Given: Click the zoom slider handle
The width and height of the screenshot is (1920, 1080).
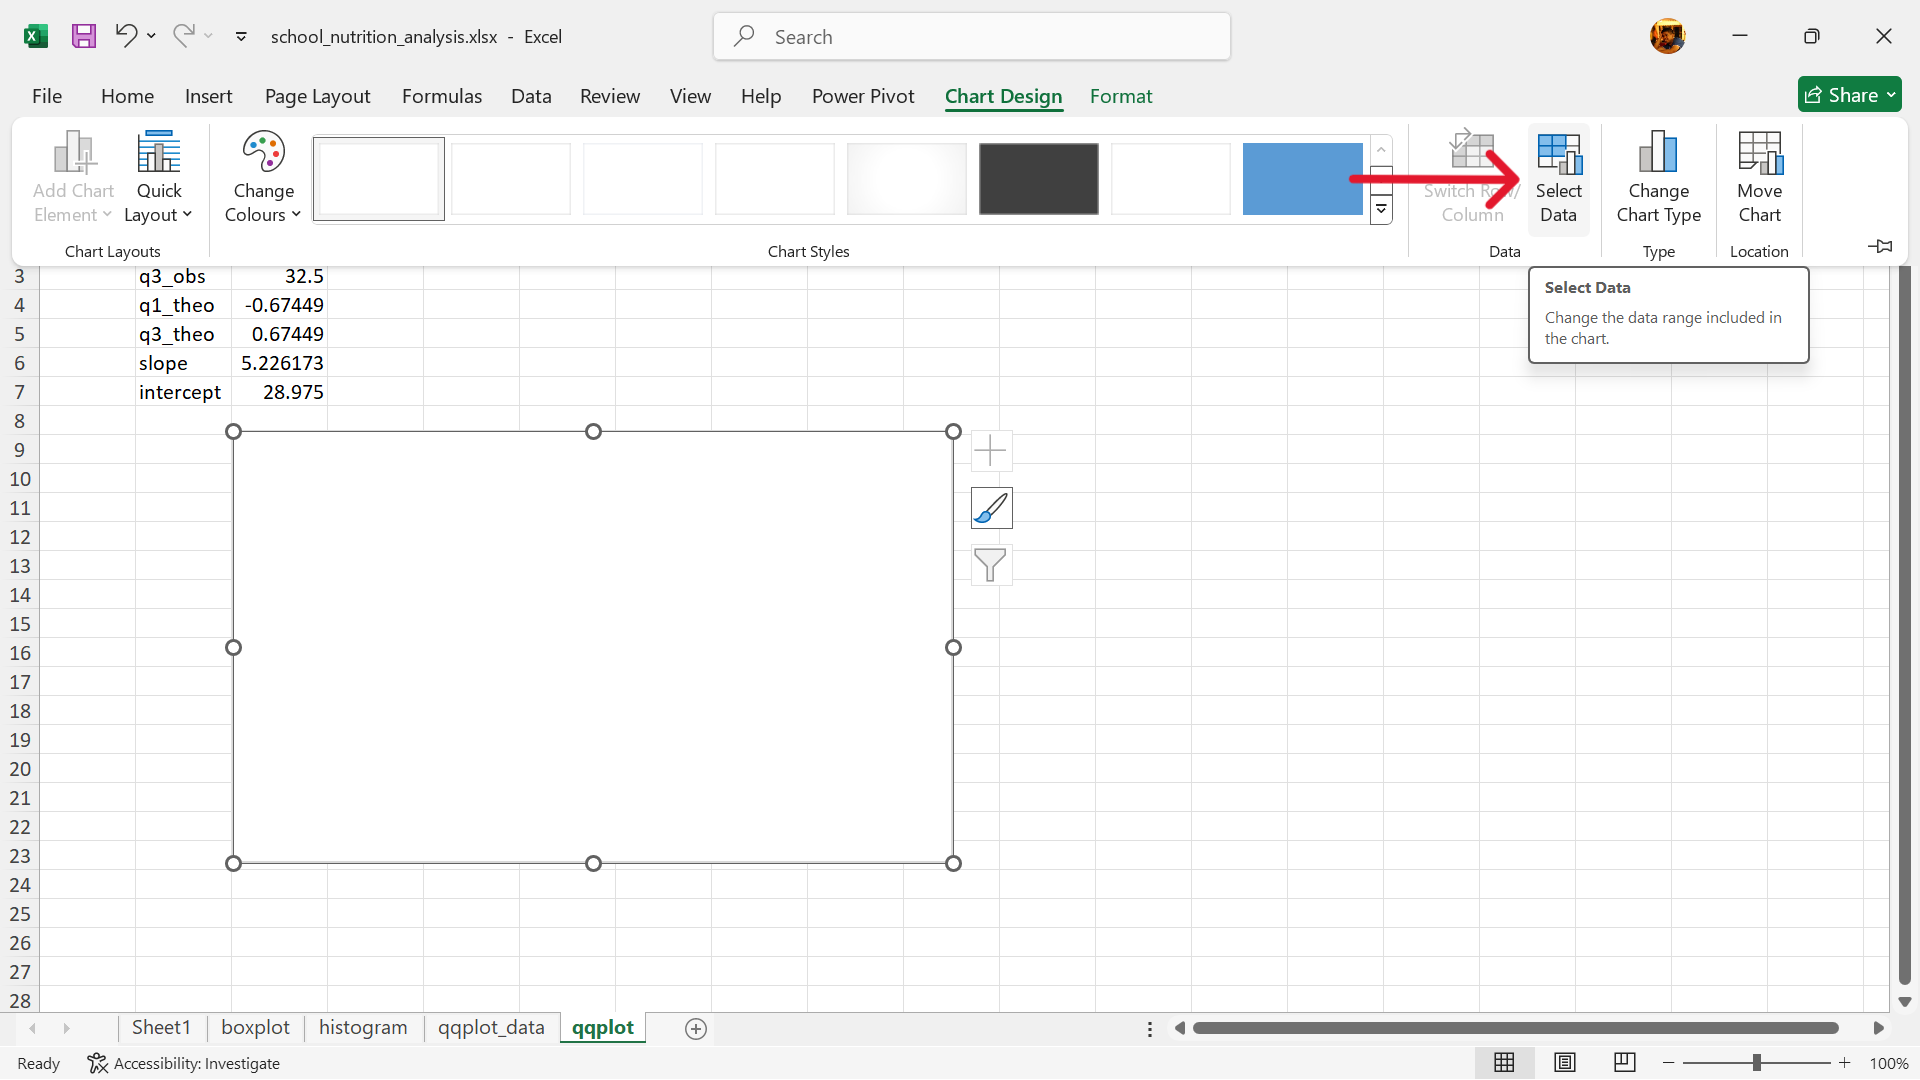Looking at the screenshot, I should tap(1757, 1063).
